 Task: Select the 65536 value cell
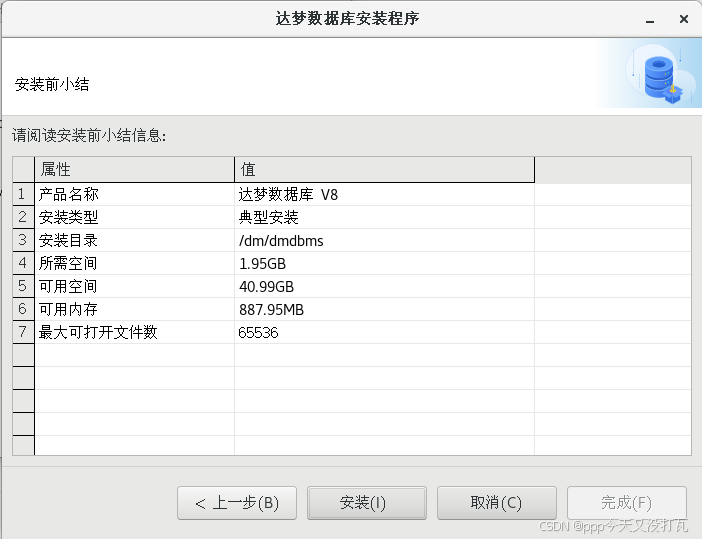385,332
